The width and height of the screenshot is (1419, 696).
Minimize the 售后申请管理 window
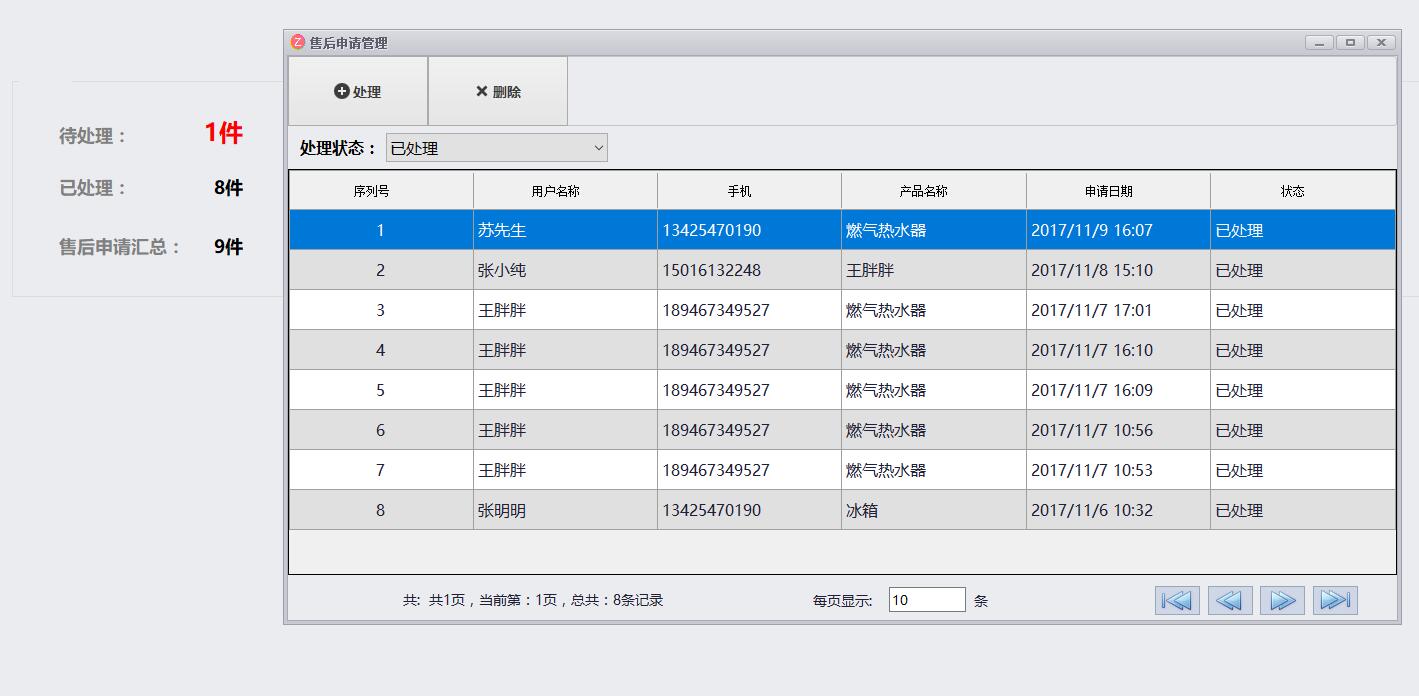pyautogui.click(x=1320, y=42)
